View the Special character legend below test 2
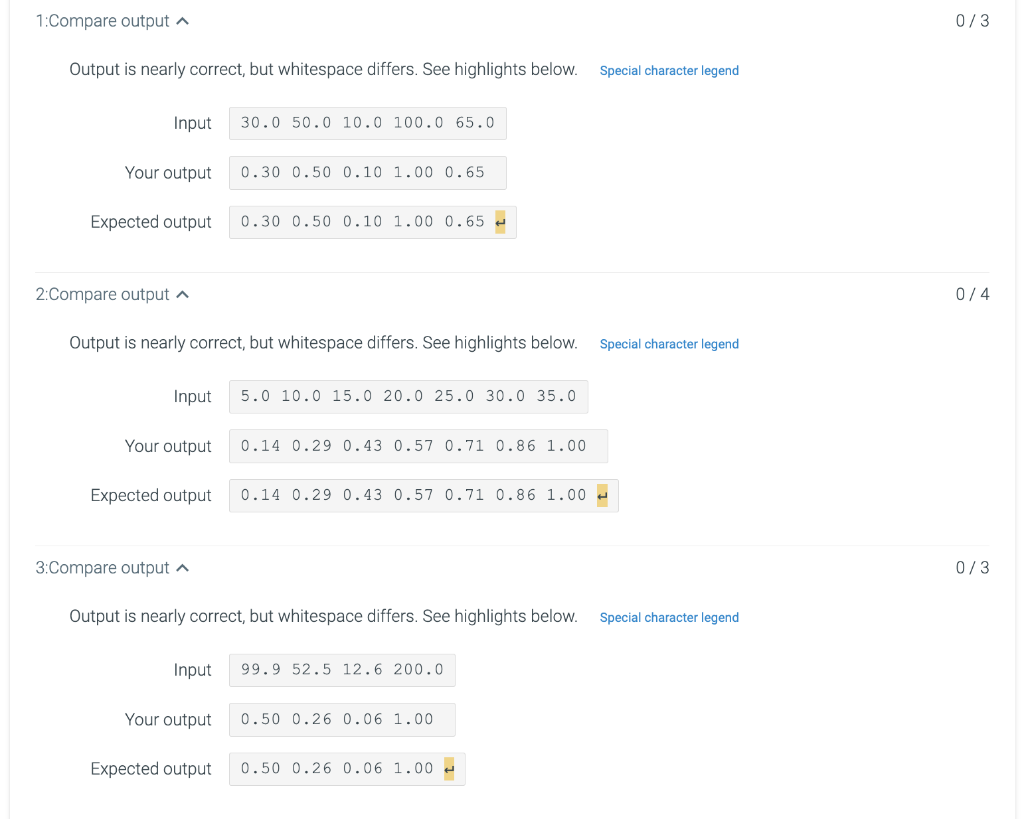 coord(669,343)
